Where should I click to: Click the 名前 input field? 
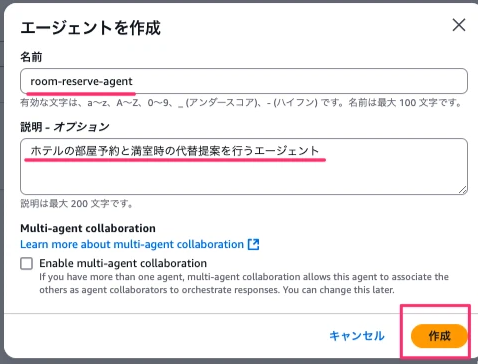tap(244, 81)
